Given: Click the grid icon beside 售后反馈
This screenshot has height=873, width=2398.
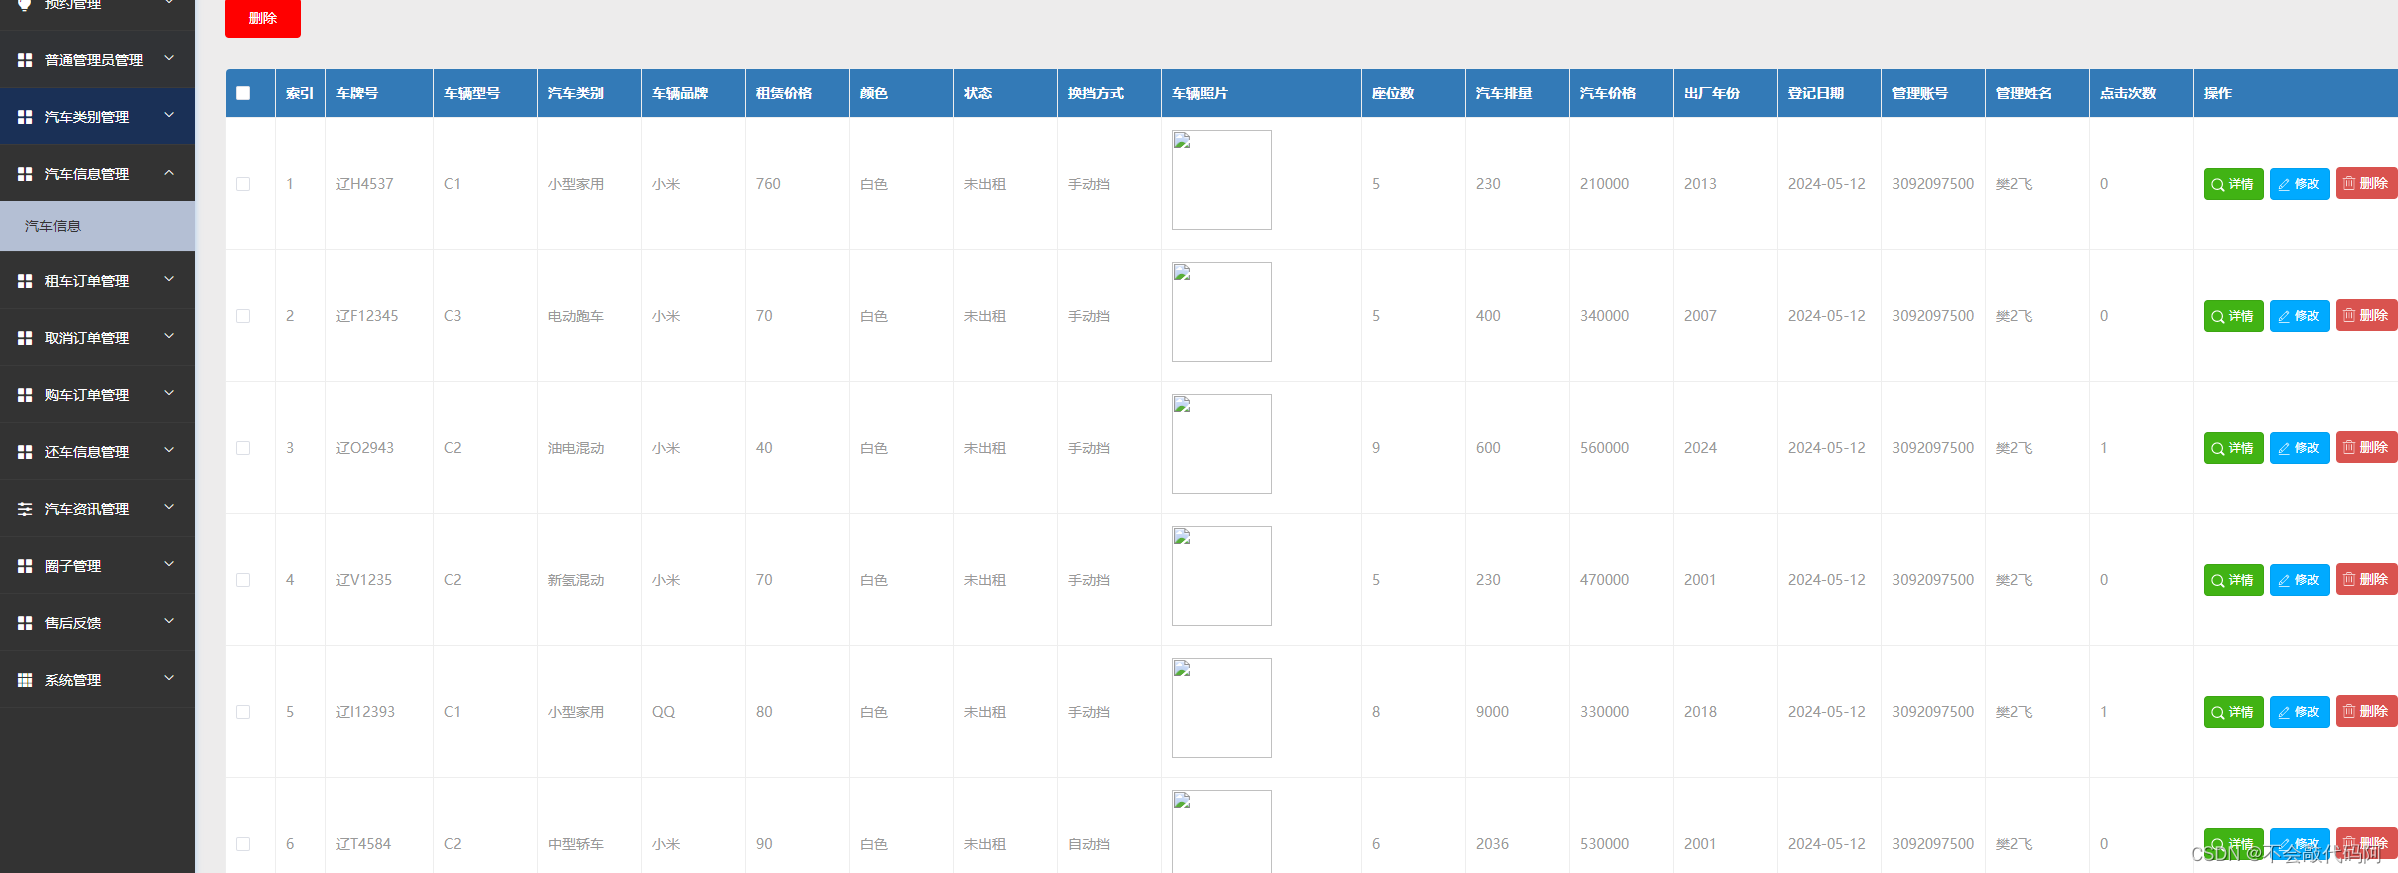Looking at the screenshot, I should coord(25,623).
